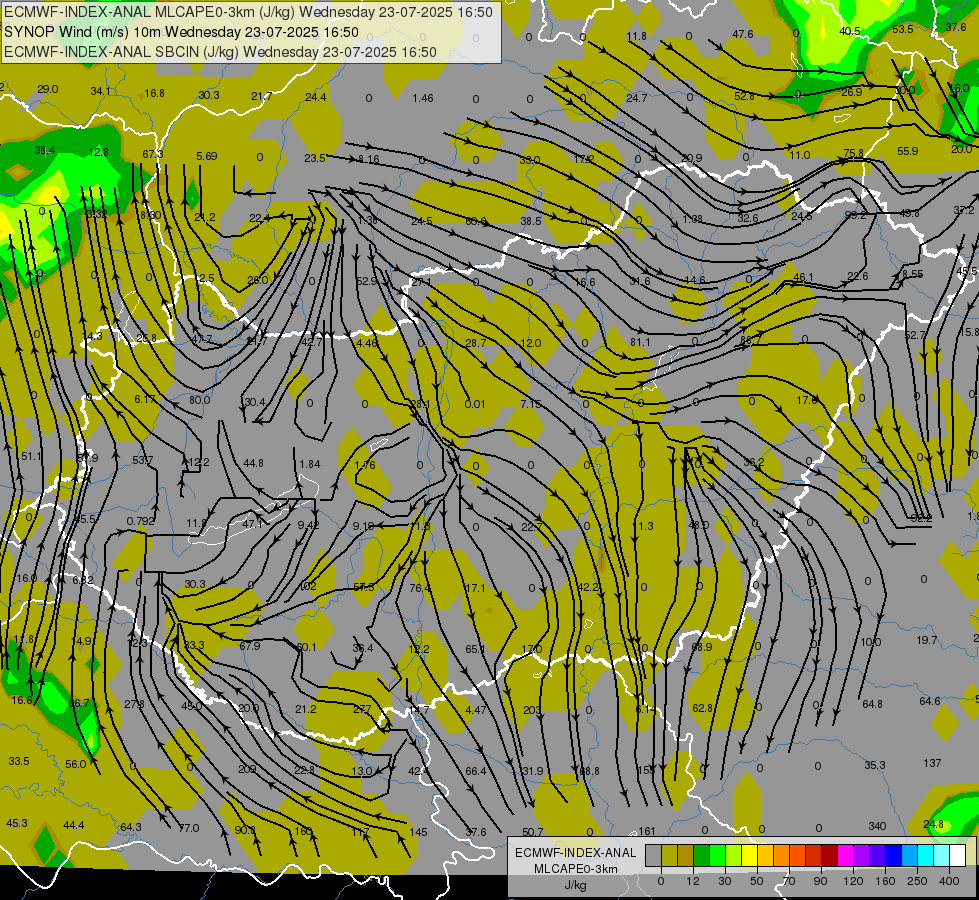Click the map value 35.3
The width and height of the screenshot is (979, 900).
875,765
